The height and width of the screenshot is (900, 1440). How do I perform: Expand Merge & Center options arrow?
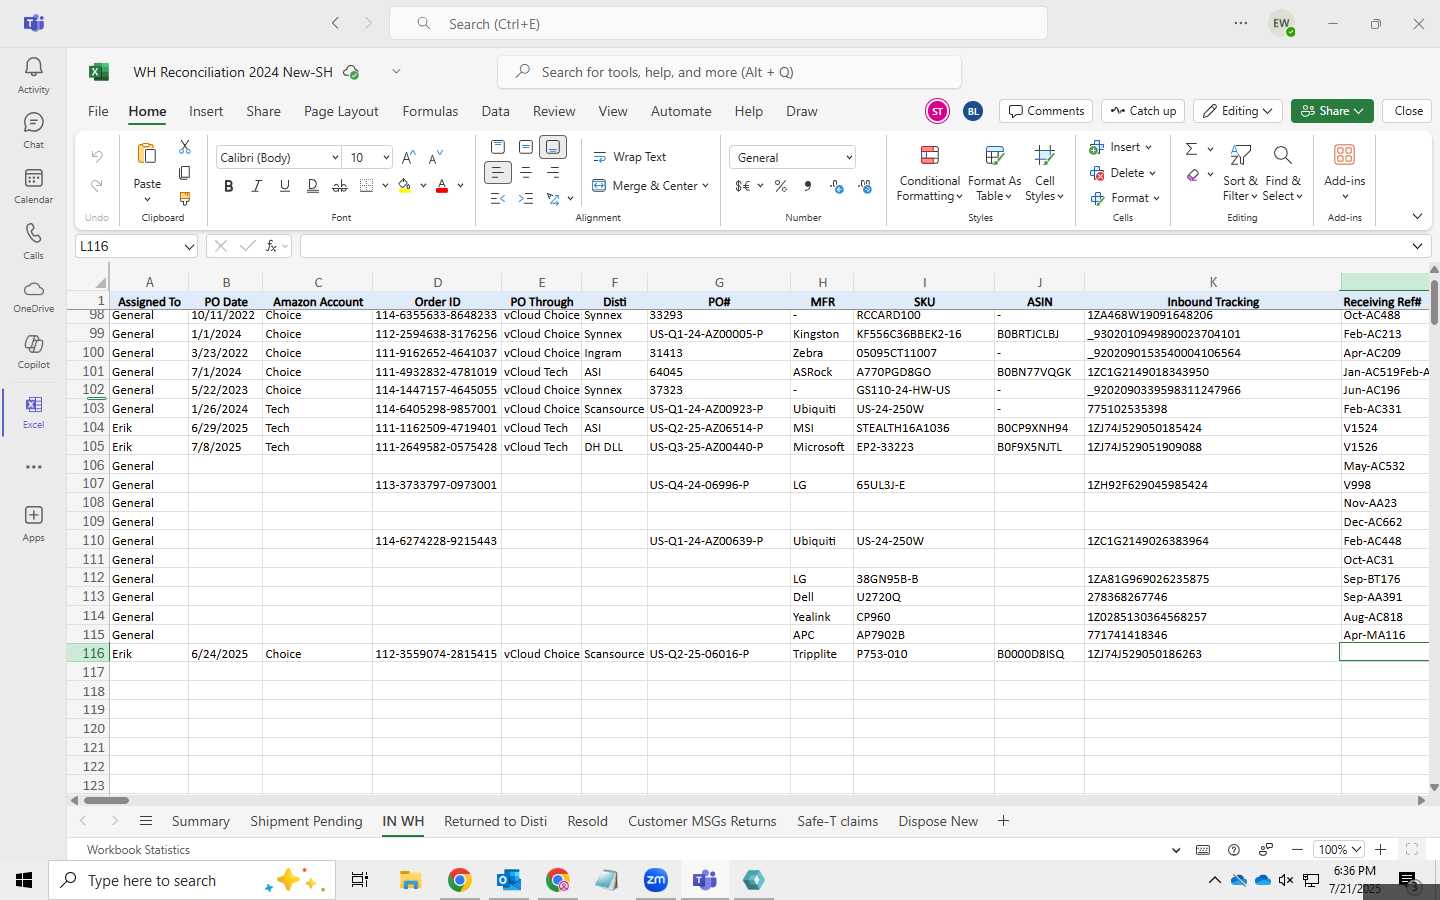point(706,186)
